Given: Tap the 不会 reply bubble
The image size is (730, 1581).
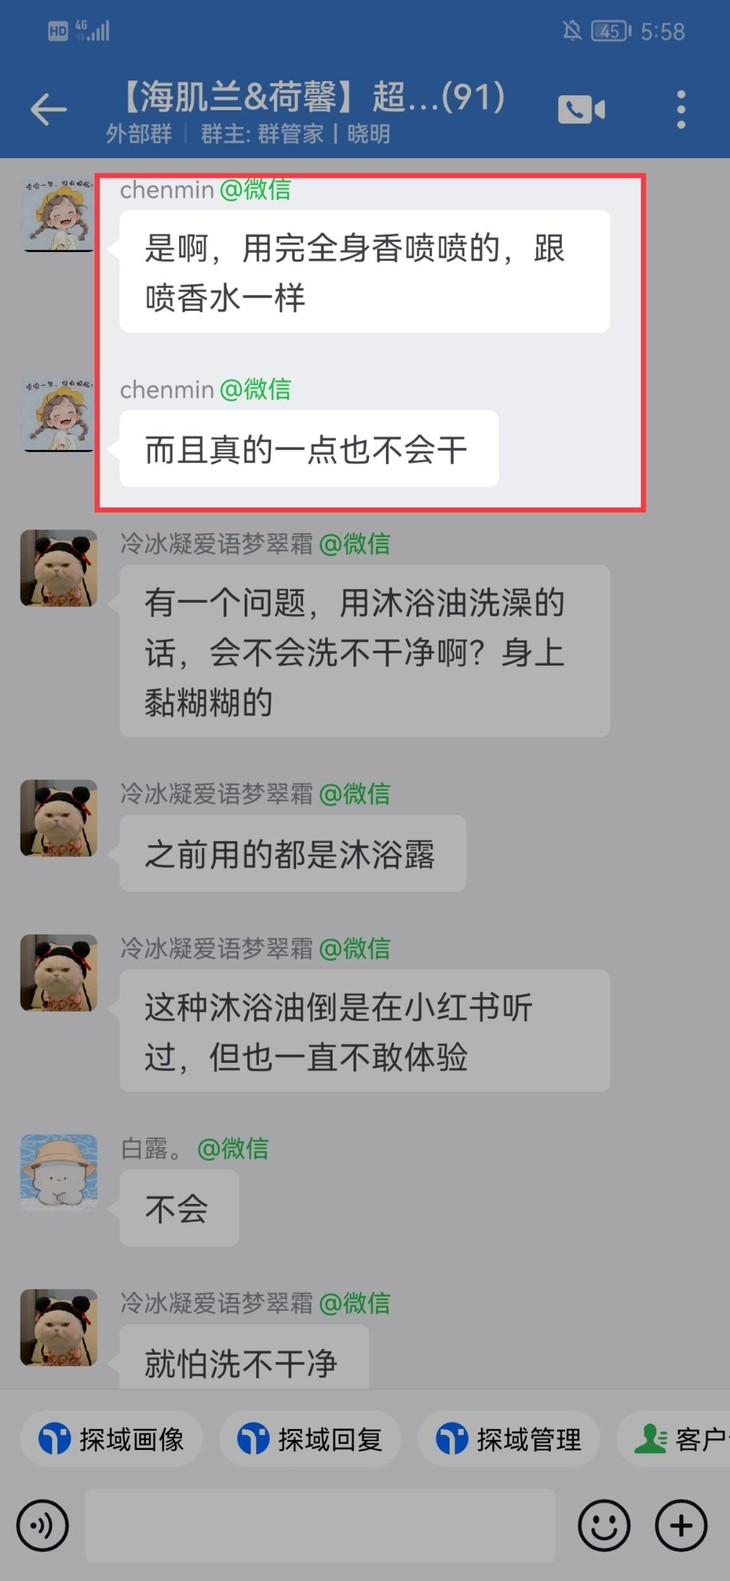Looking at the screenshot, I should (179, 1208).
